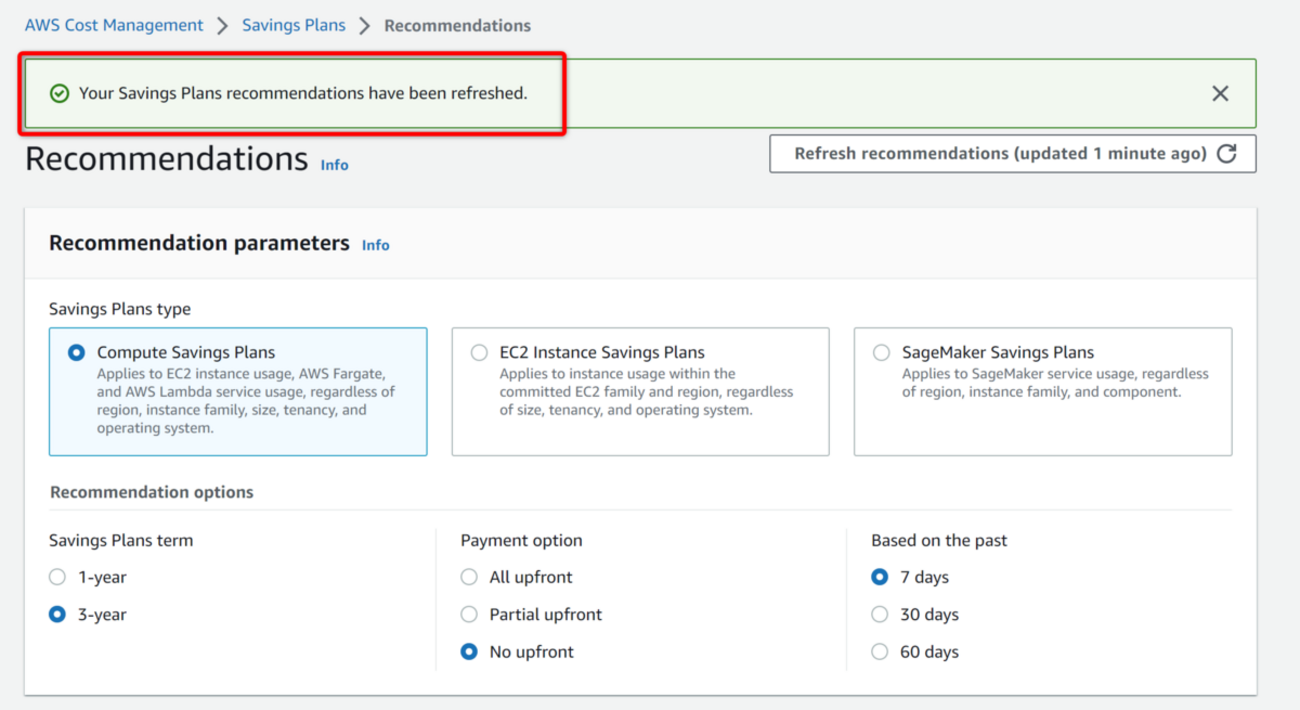Base recommendations on past 7 days
1300x710 pixels.
880,577
